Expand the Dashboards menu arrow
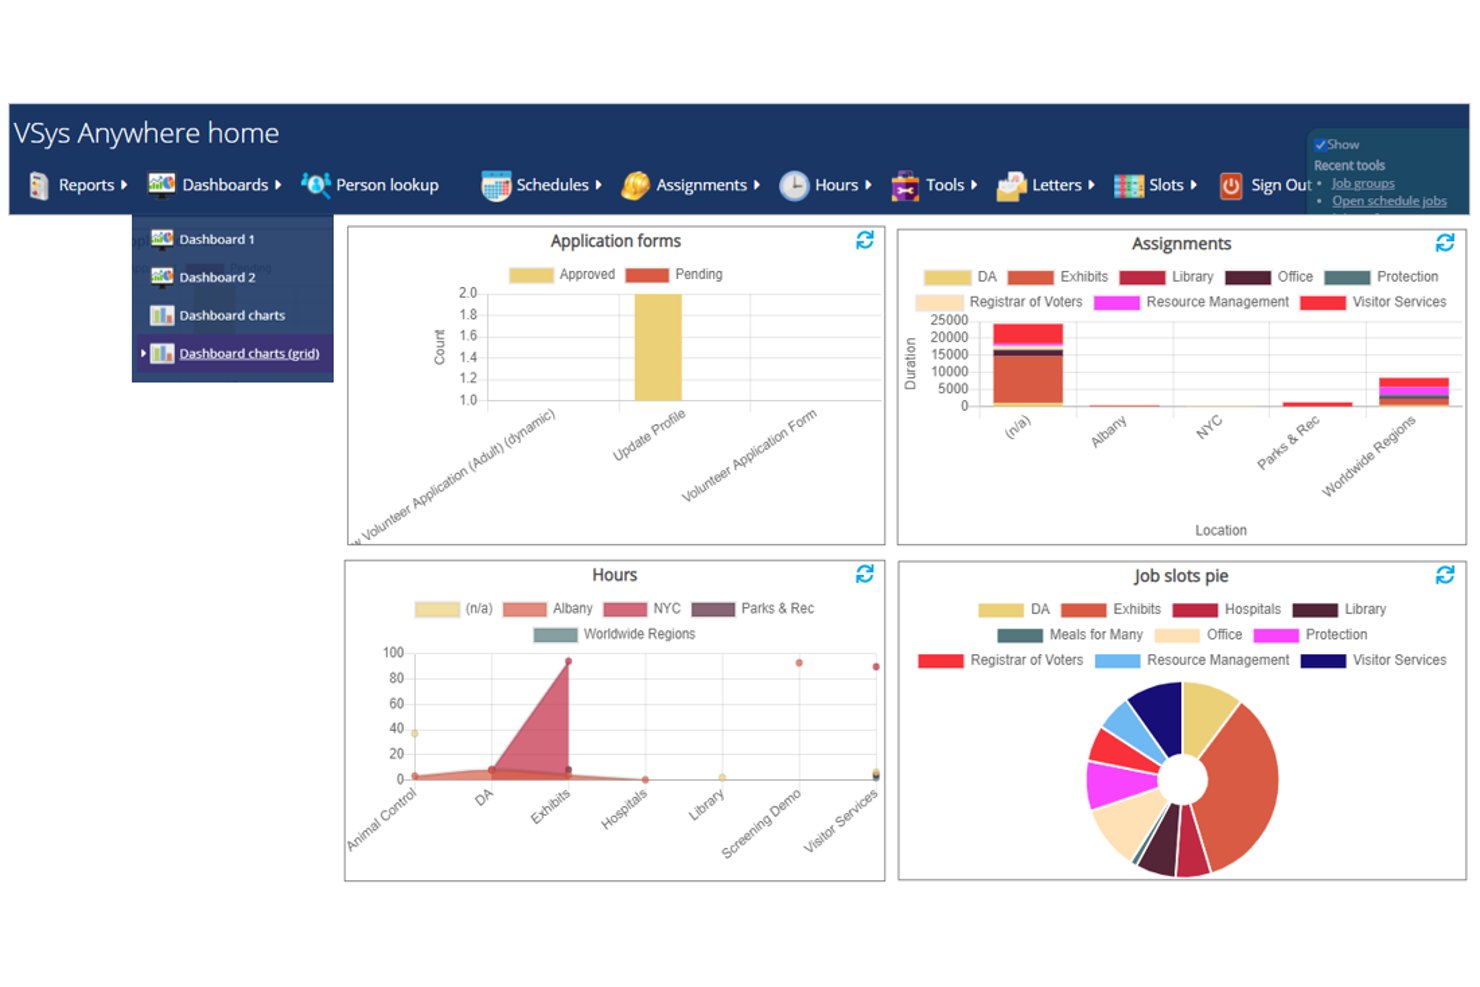Image resolution: width=1480 pixels, height=987 pixels. (x=278, y=185)
